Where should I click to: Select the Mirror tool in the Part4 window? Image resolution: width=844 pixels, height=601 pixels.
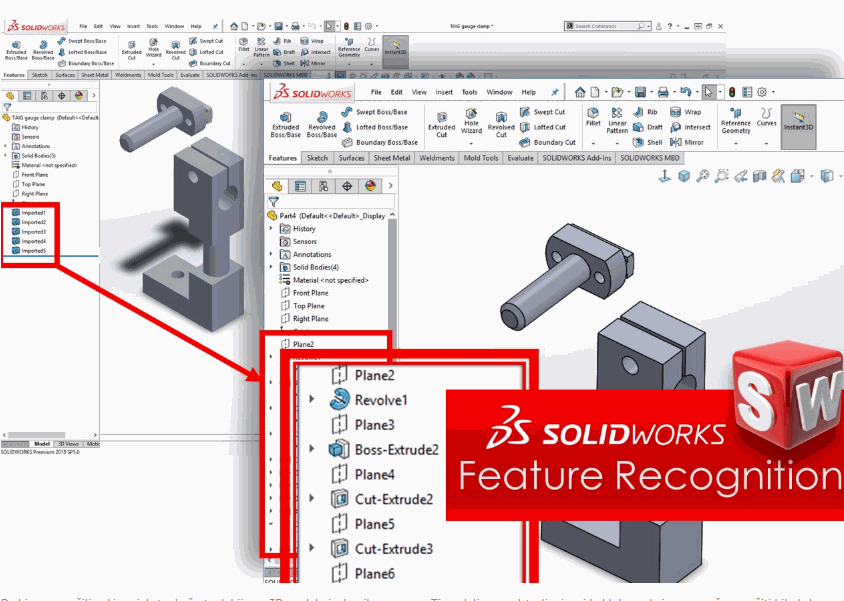[687, 142]
